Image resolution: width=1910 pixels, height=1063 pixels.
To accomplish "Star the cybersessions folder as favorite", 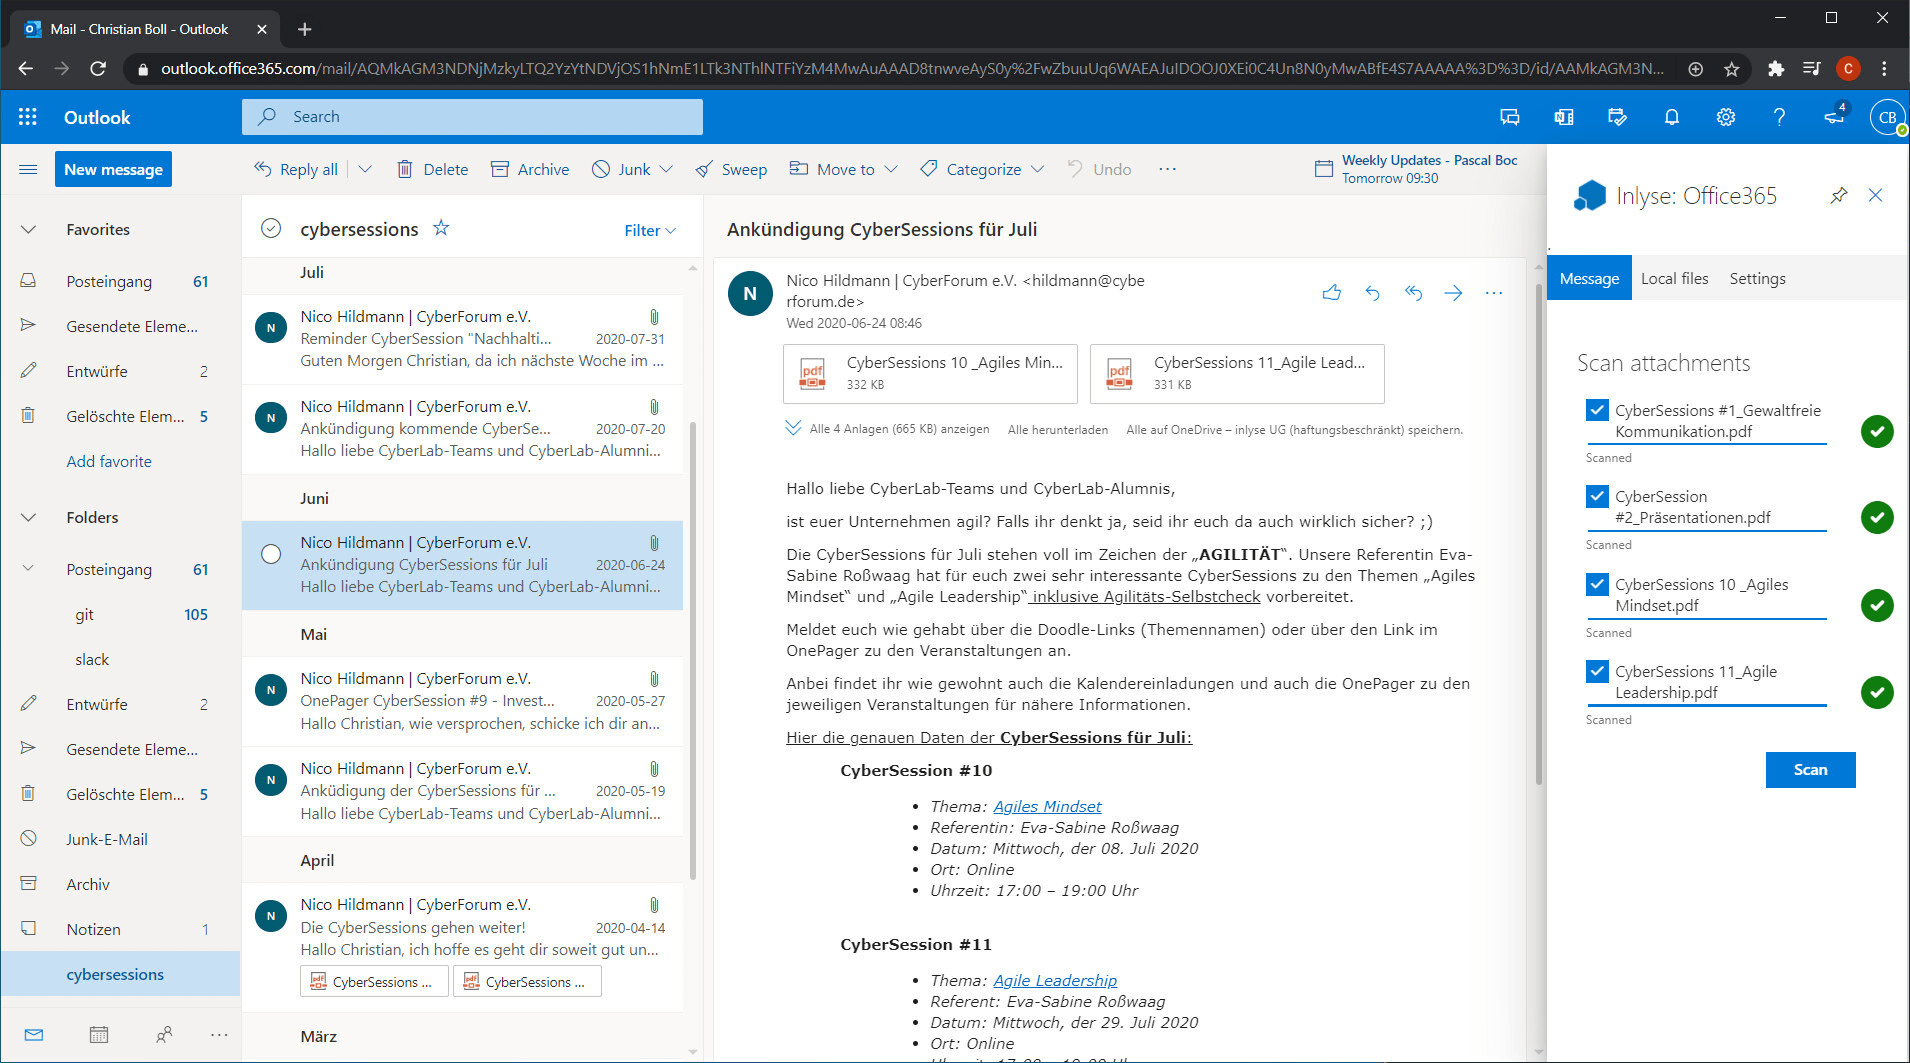I will 441,229.
